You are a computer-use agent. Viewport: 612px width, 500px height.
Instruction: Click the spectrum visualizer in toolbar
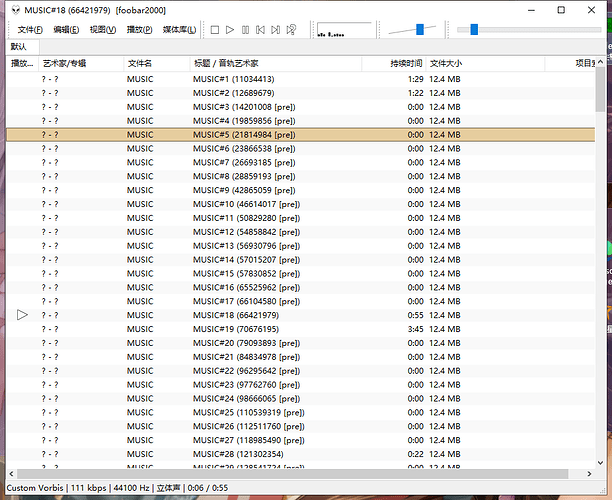coord(344,30)
